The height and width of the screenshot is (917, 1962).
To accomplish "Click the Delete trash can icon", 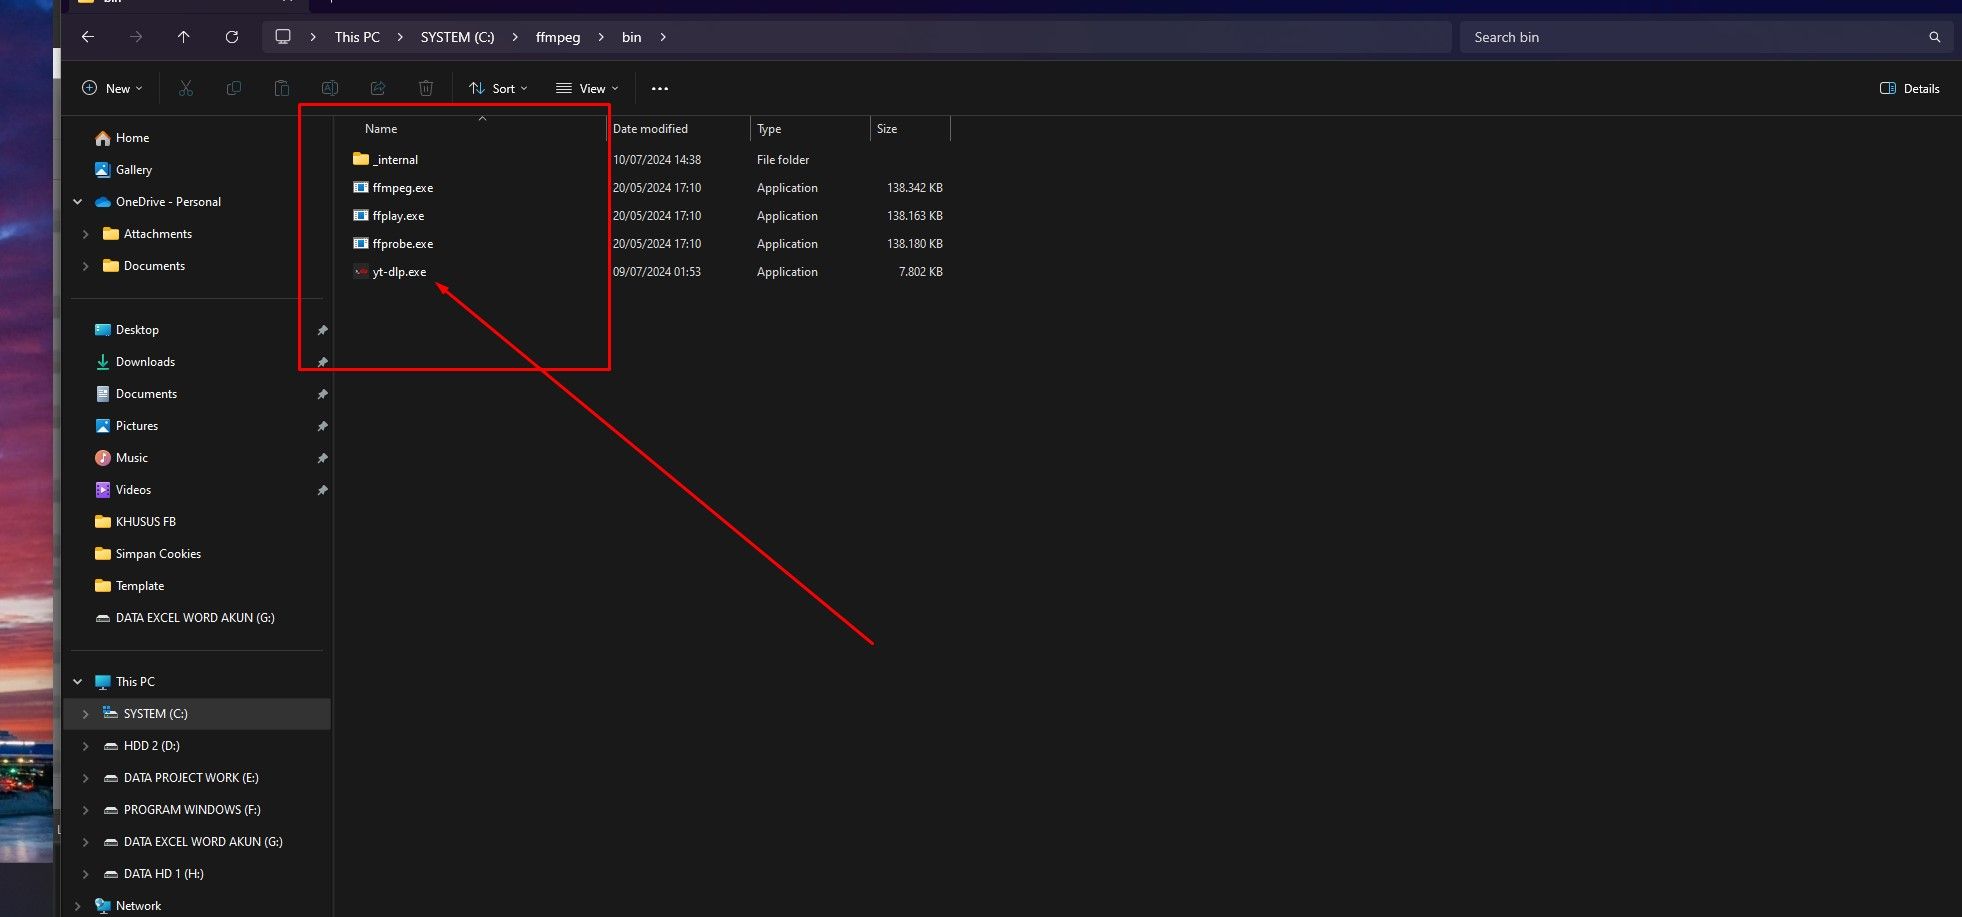I will (426, 88).
